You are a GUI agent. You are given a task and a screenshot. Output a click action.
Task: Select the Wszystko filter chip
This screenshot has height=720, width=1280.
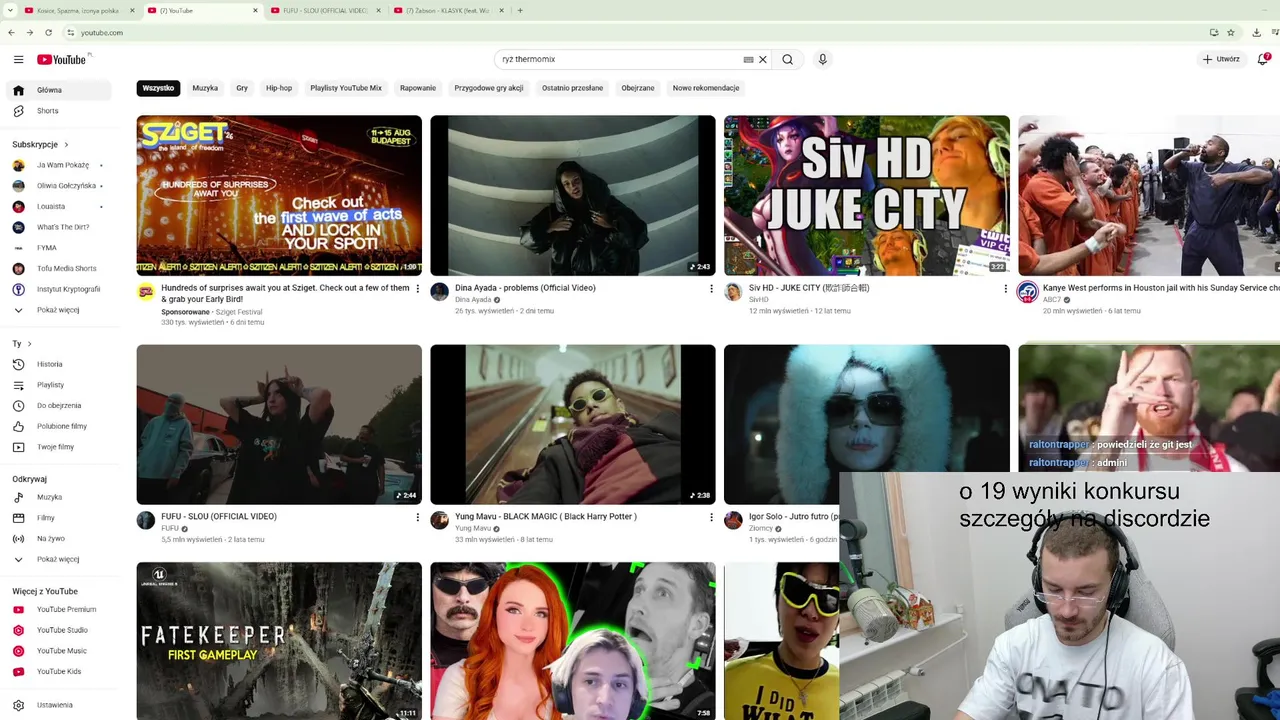tap(158, 88)
